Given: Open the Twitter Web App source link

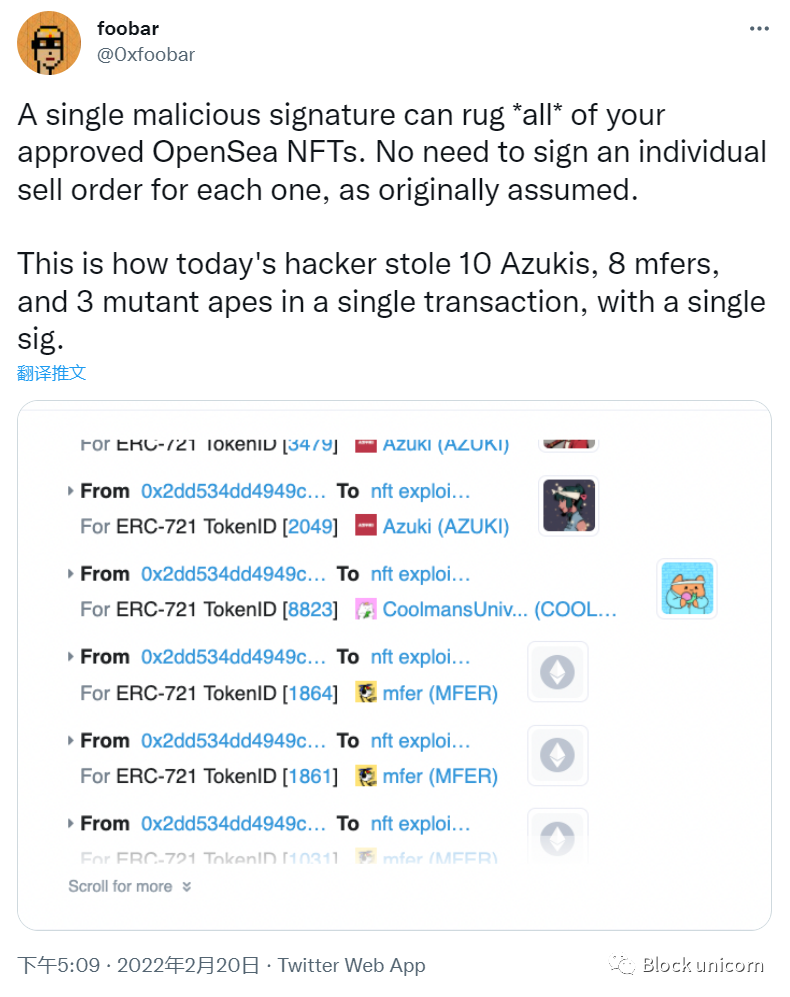Looking at the screenshot, I should (x=352, y=965).
